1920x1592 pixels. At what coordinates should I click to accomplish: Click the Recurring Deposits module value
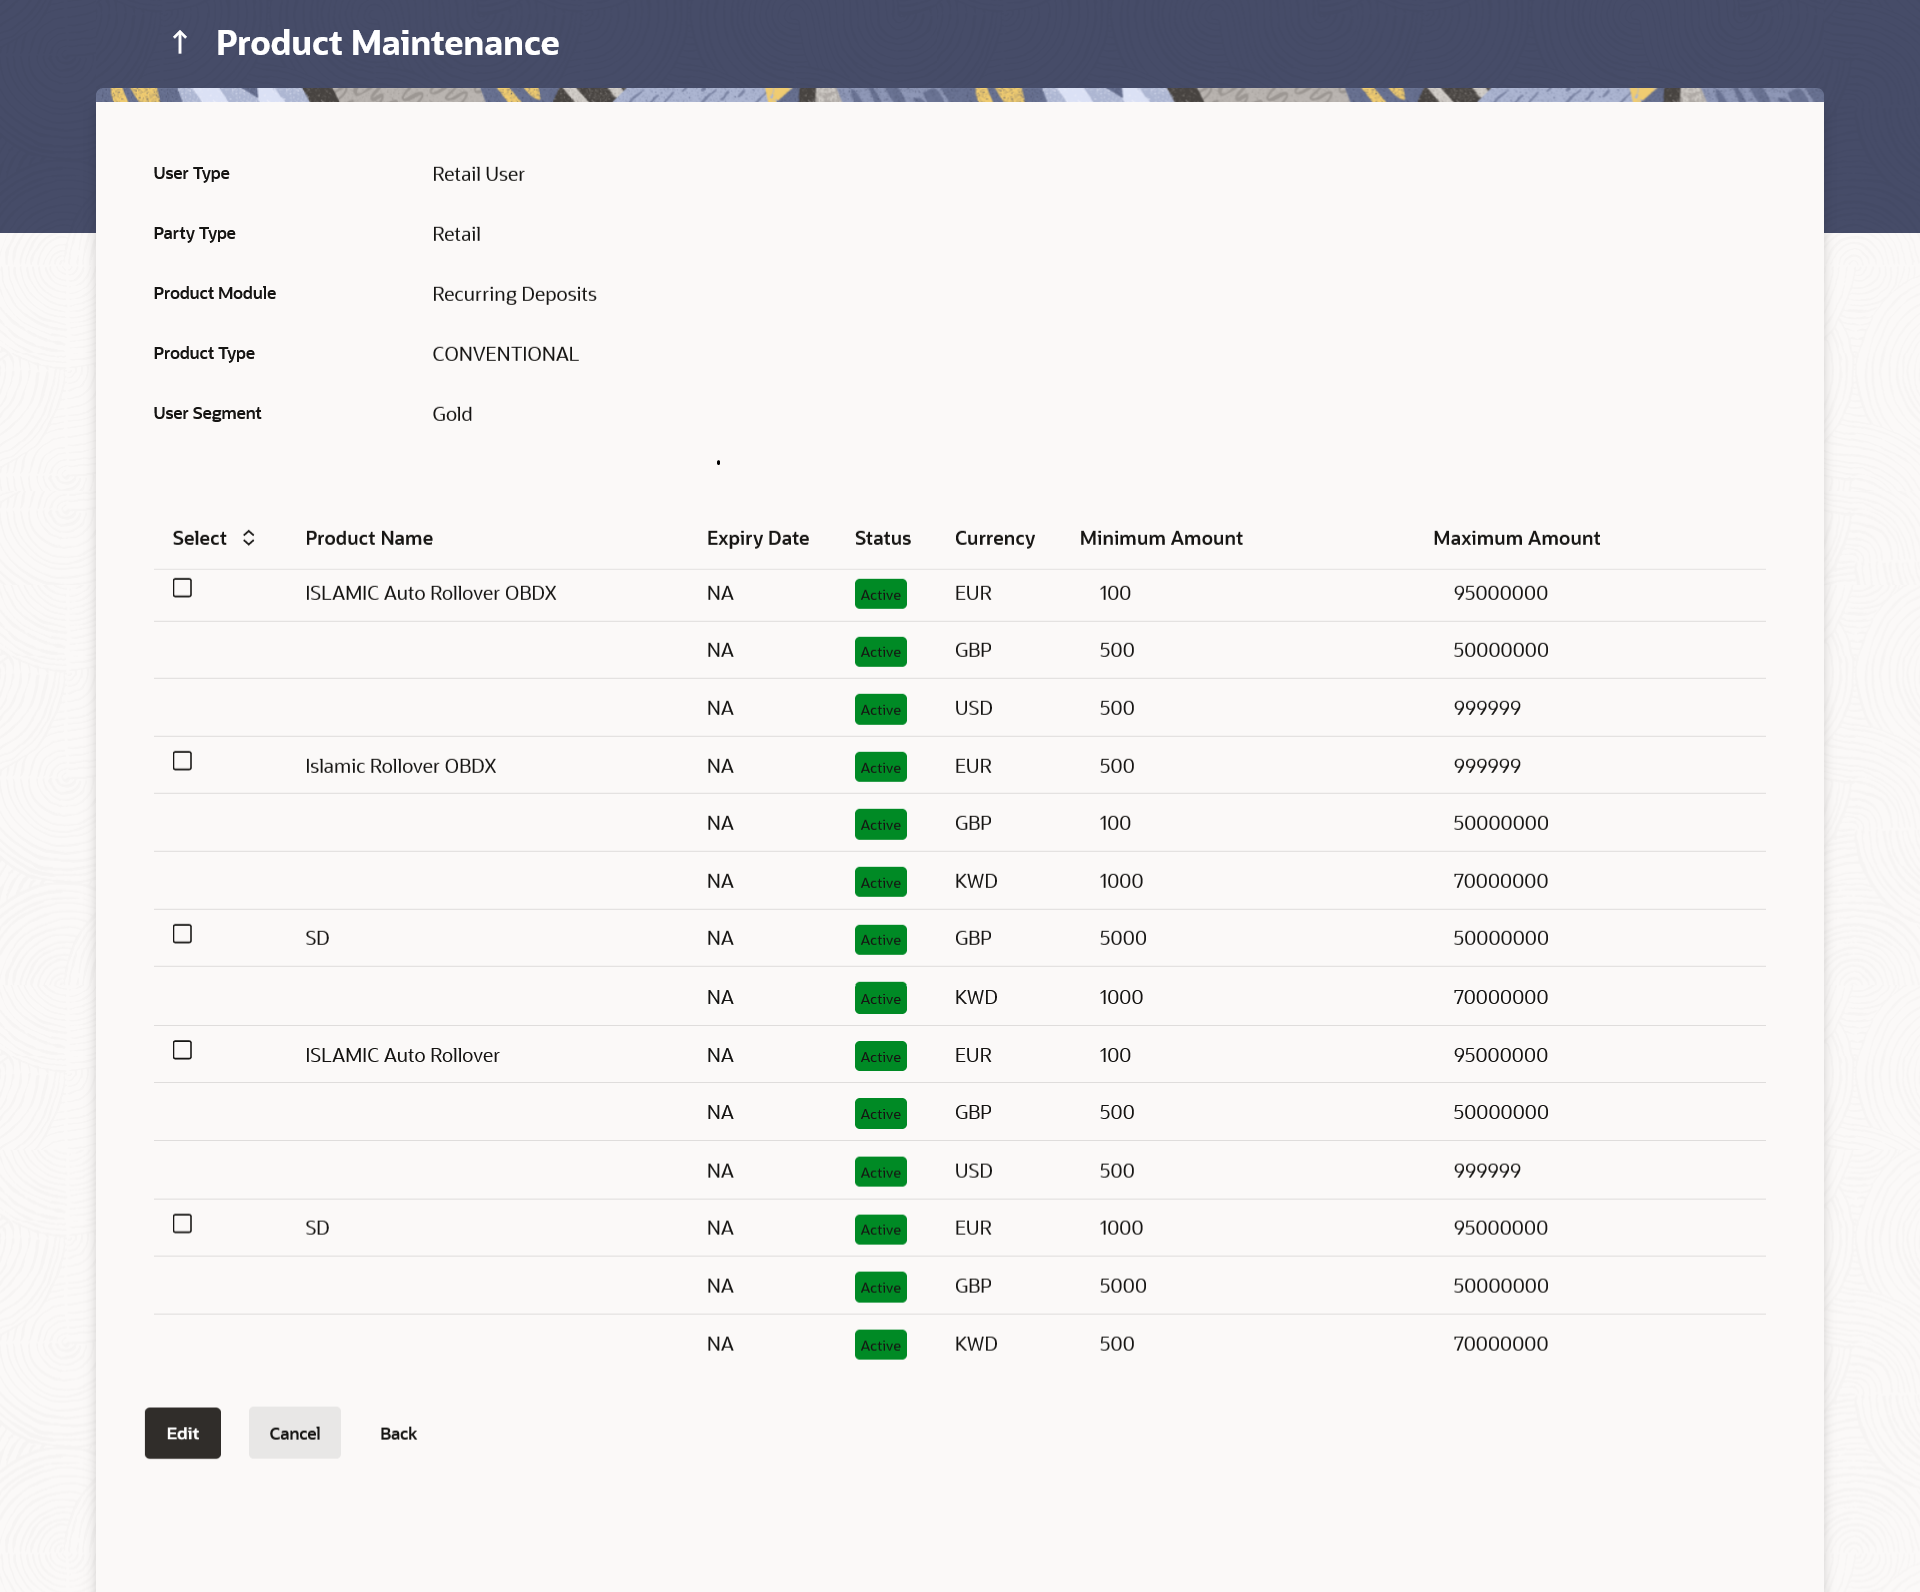tap(514, 293)
